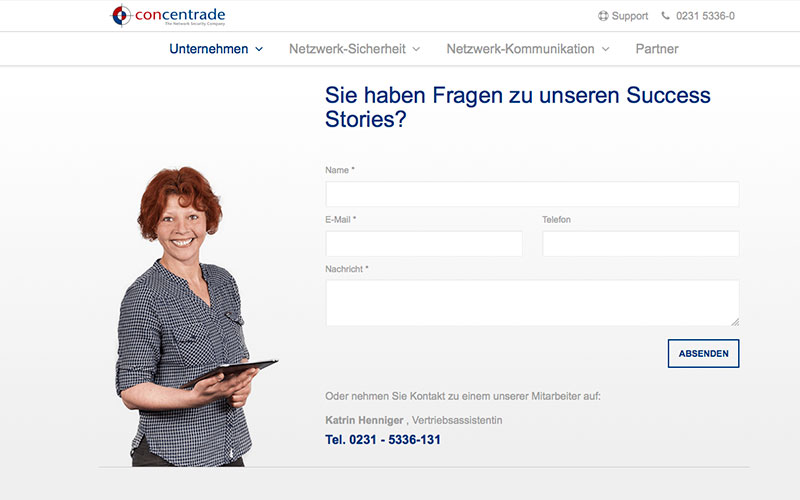This screenshot has width=800, height=500.
Task: Focus the Nachricht text area
Action: point(532,303)
